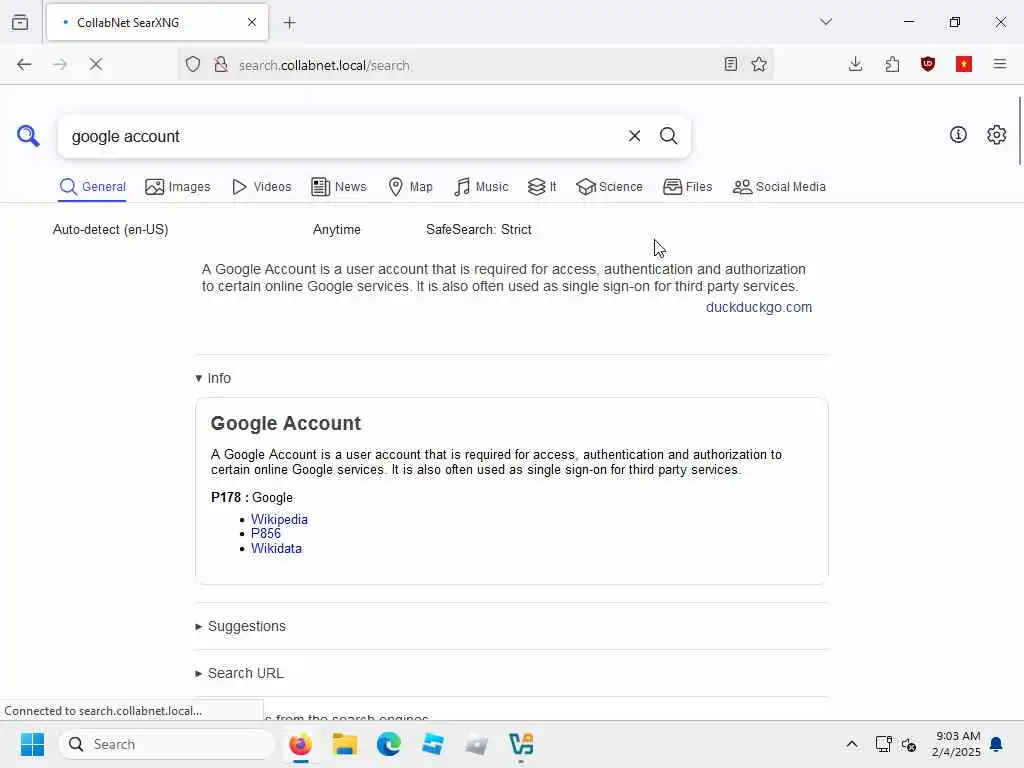This screenshot has width=1024, height=768.
Task: Stop loading the page
Action: coord(95,64)
